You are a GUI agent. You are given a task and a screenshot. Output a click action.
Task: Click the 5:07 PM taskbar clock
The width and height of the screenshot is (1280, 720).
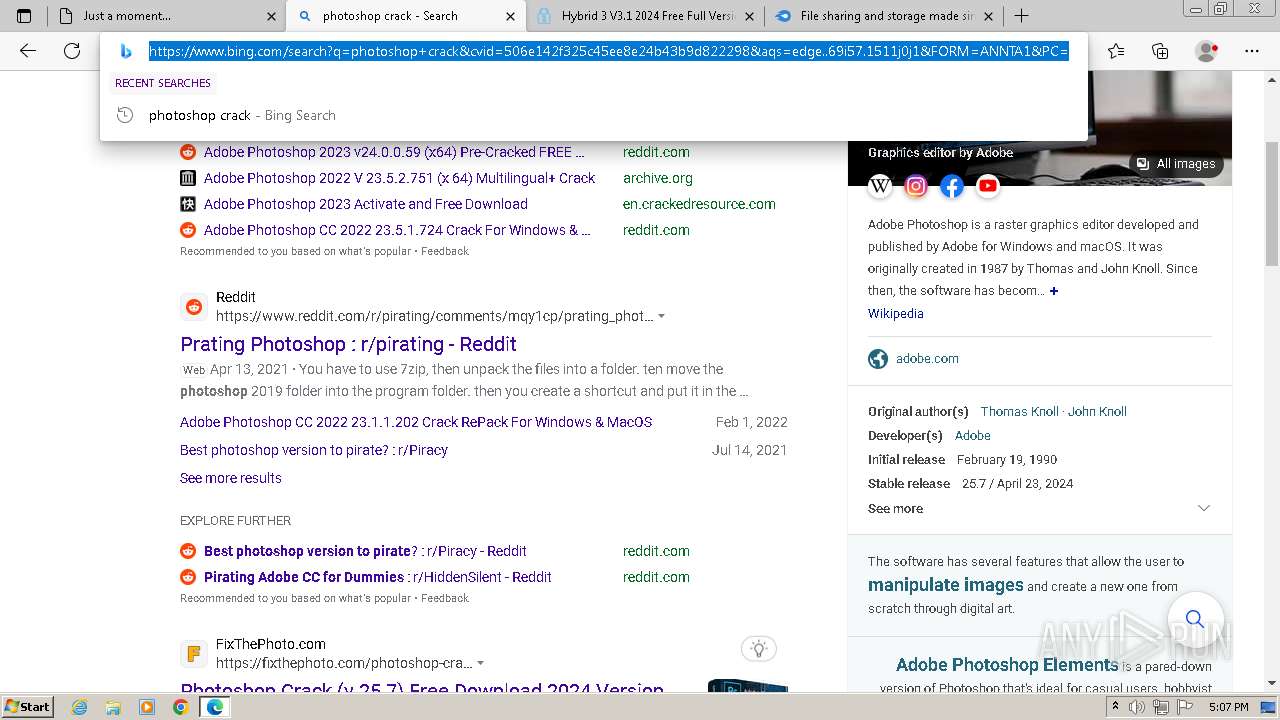(x=1228, y=707)
